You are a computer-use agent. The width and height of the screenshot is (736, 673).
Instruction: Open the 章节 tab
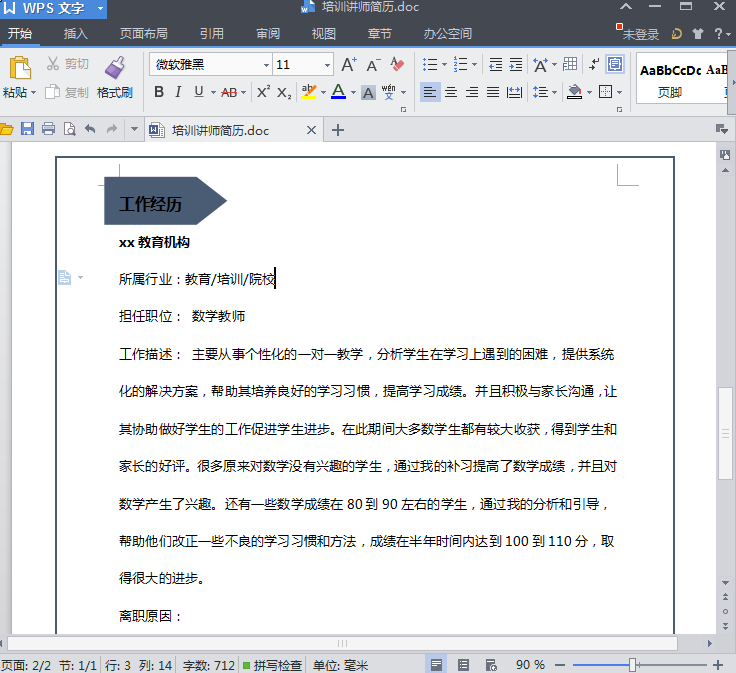coord(380,33)
